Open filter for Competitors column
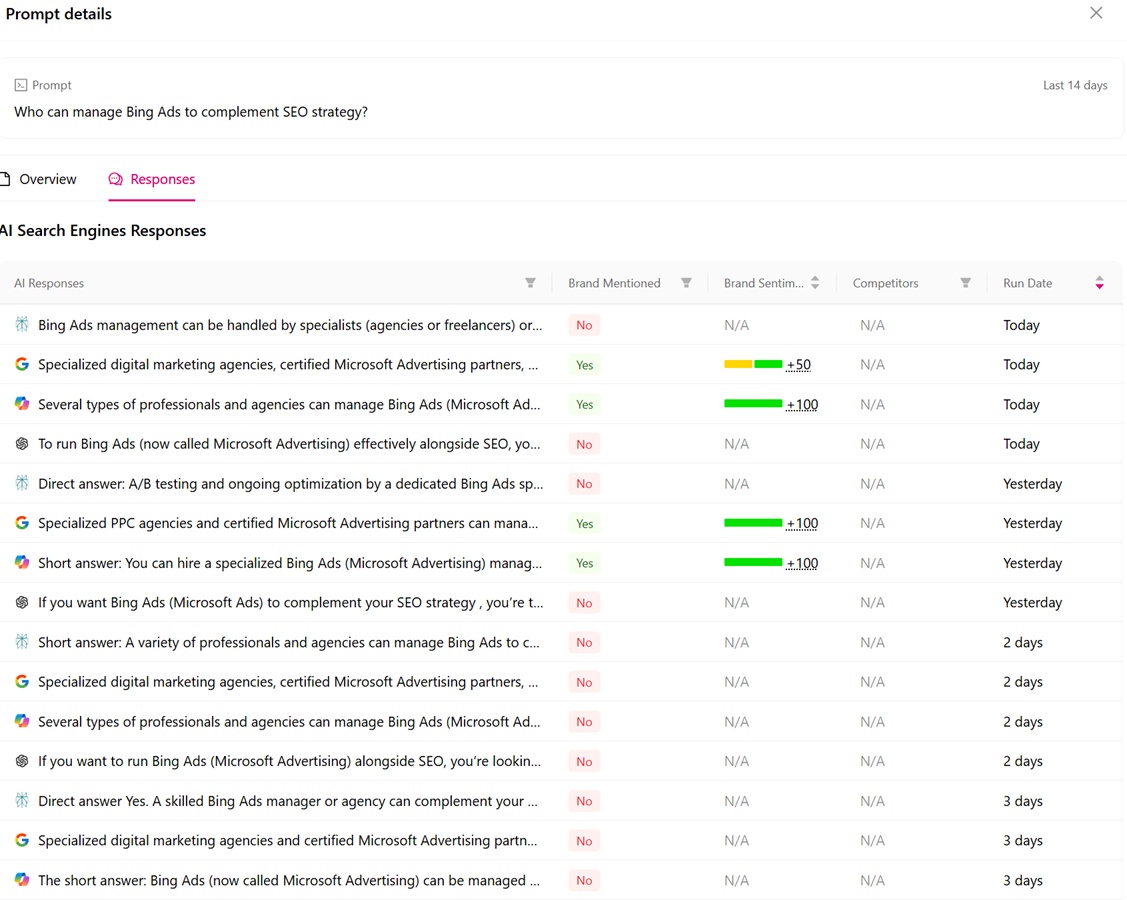Image resolution: width=1127 pixels, height=900 pixels. 966,283
